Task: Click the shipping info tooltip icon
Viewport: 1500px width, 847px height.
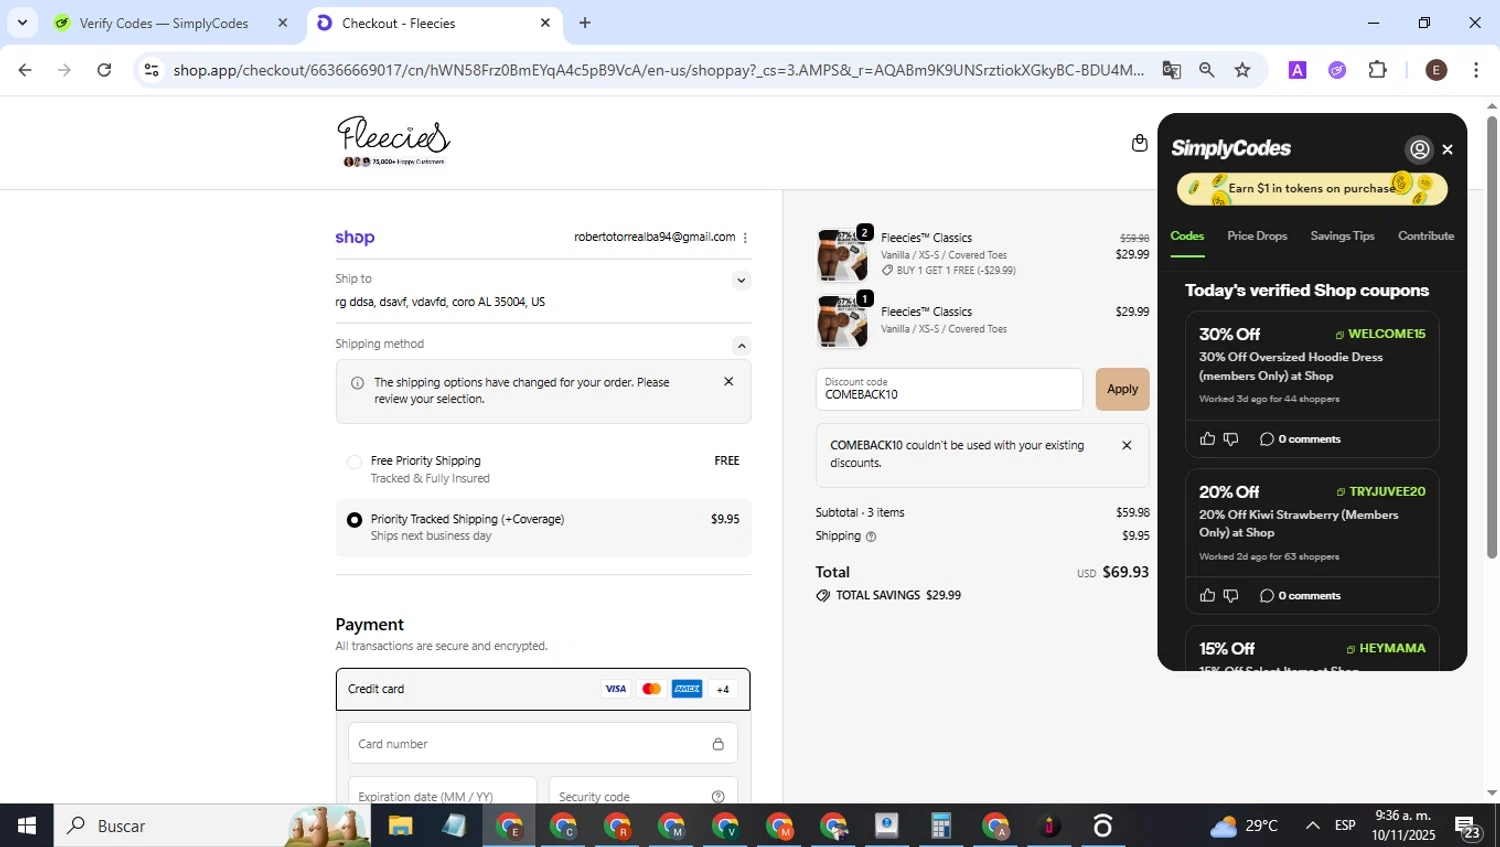Action: click(870, 536)
